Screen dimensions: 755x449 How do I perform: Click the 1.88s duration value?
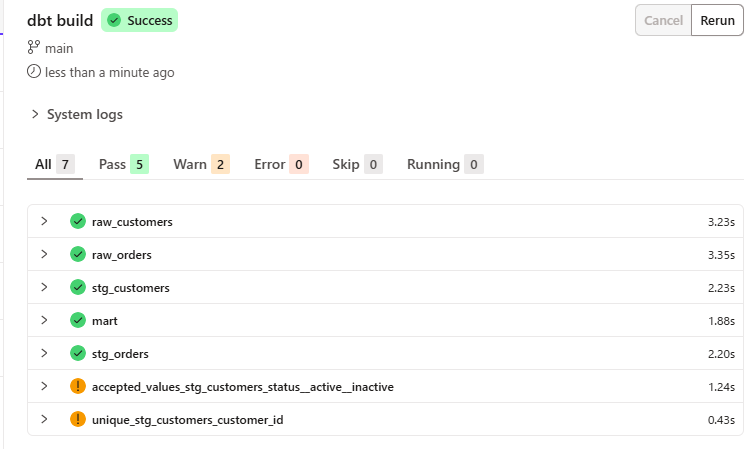721,321
